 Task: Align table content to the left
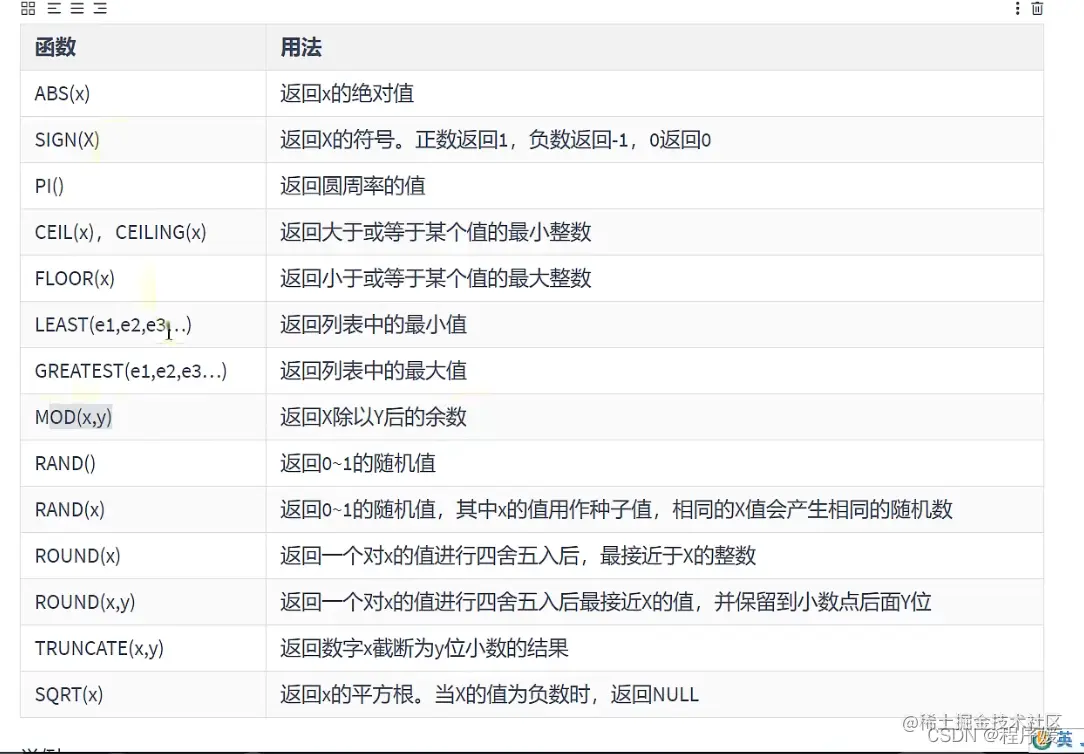click(54, 8)
